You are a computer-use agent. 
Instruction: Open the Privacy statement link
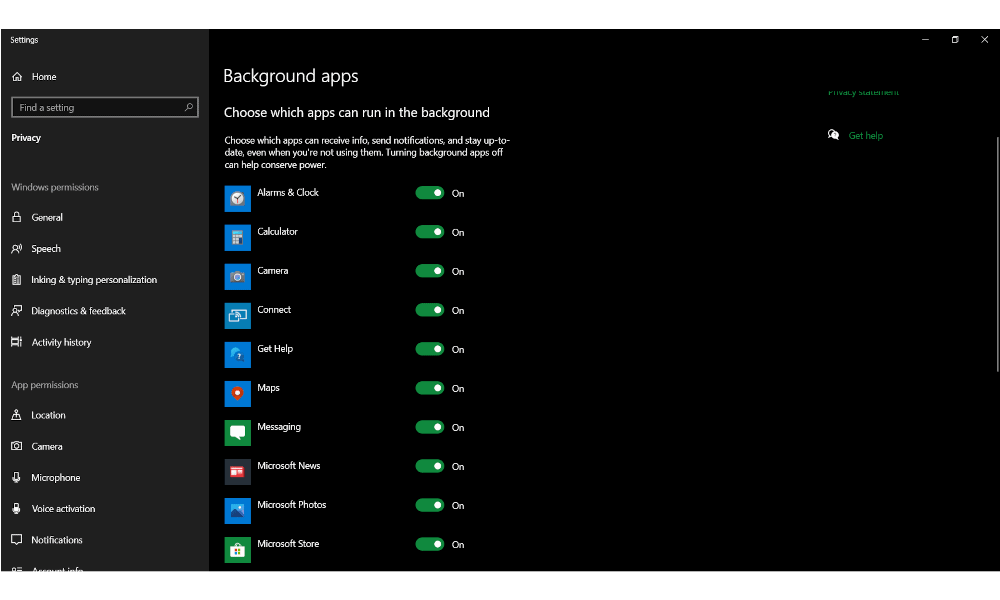(x=863, y=93)
